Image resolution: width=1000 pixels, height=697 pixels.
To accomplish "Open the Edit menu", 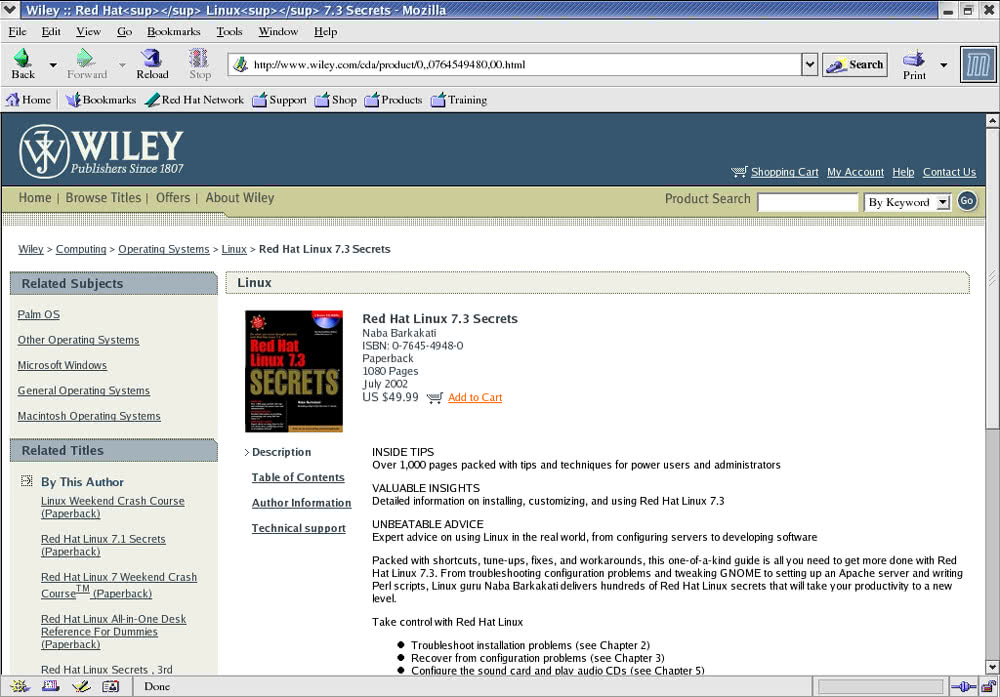I will (x=51, y=31).
